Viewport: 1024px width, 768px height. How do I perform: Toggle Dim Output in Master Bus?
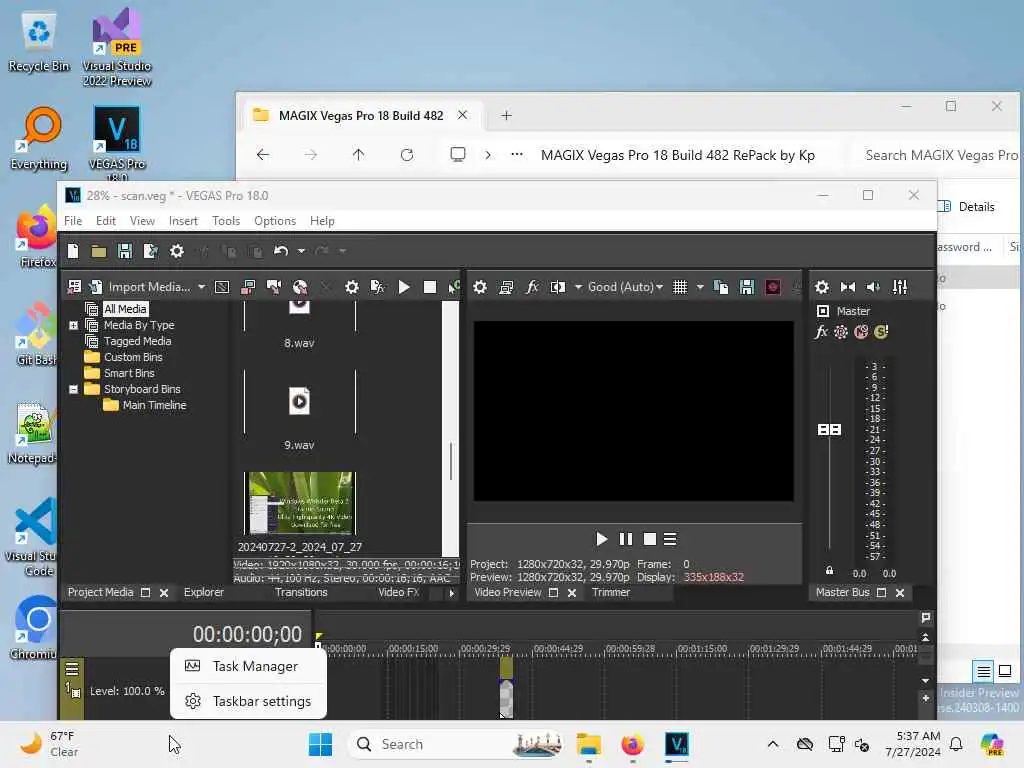coord(873,287)
